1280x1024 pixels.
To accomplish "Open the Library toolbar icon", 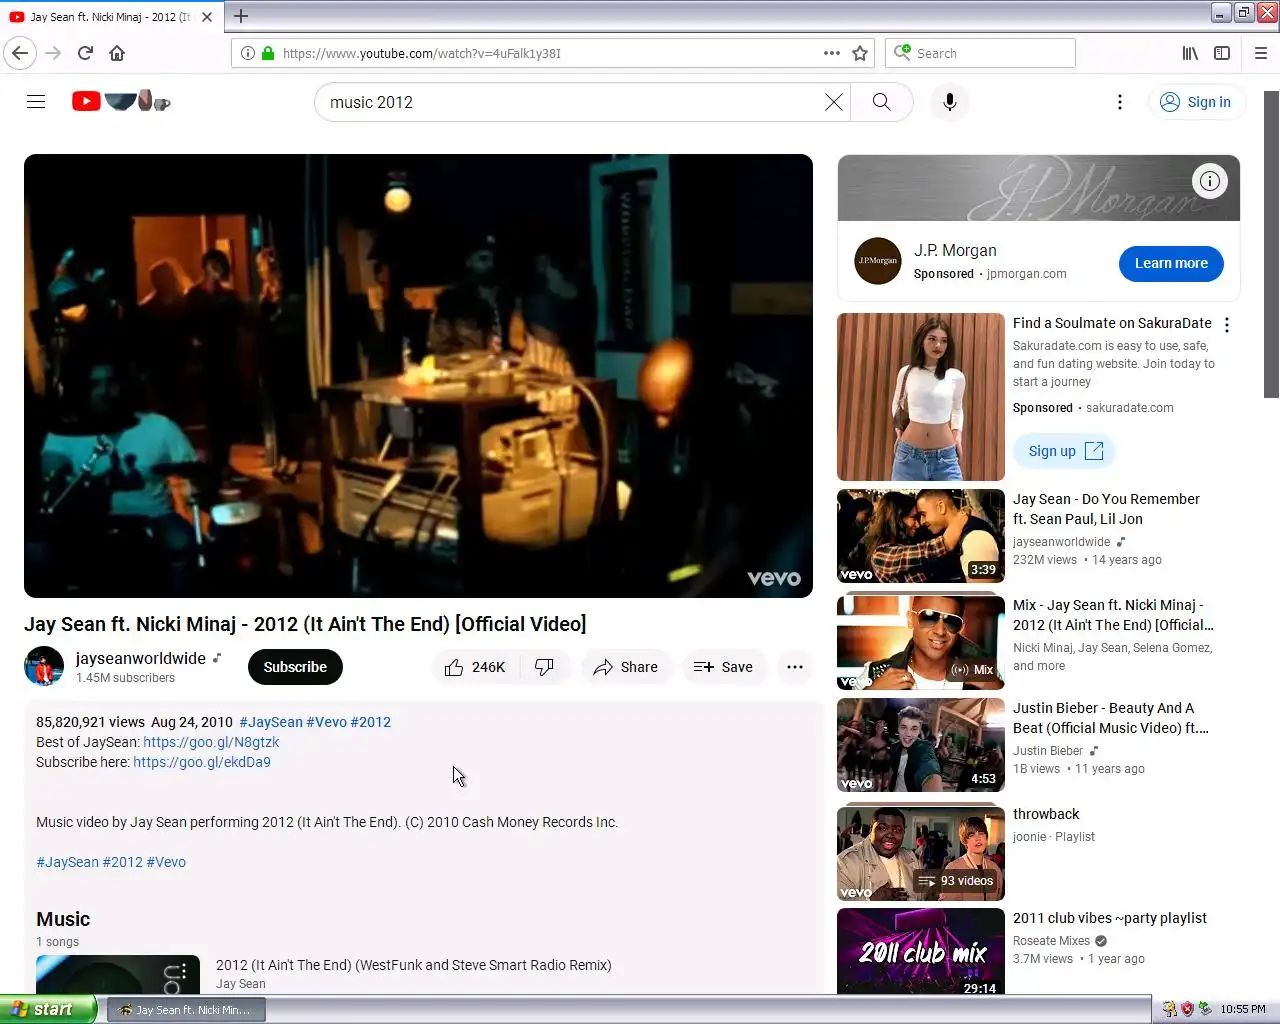I will point(1190,53).
